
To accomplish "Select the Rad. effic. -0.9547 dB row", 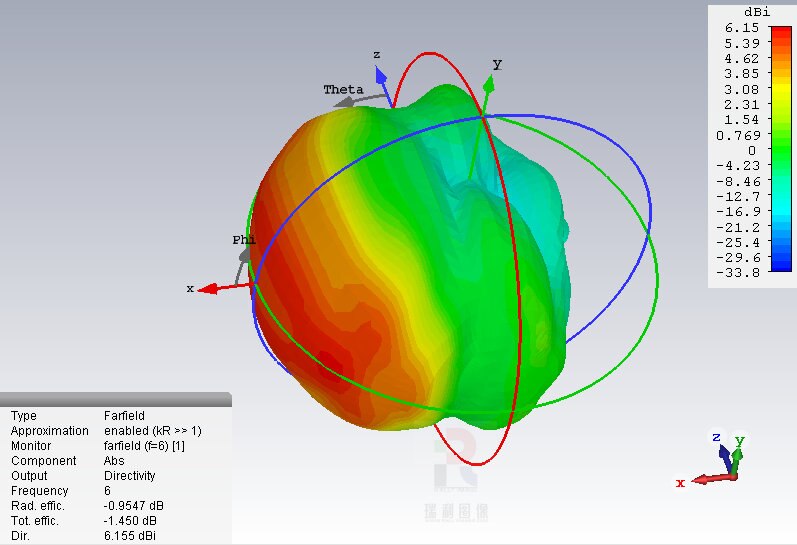I will coord(115,506).
